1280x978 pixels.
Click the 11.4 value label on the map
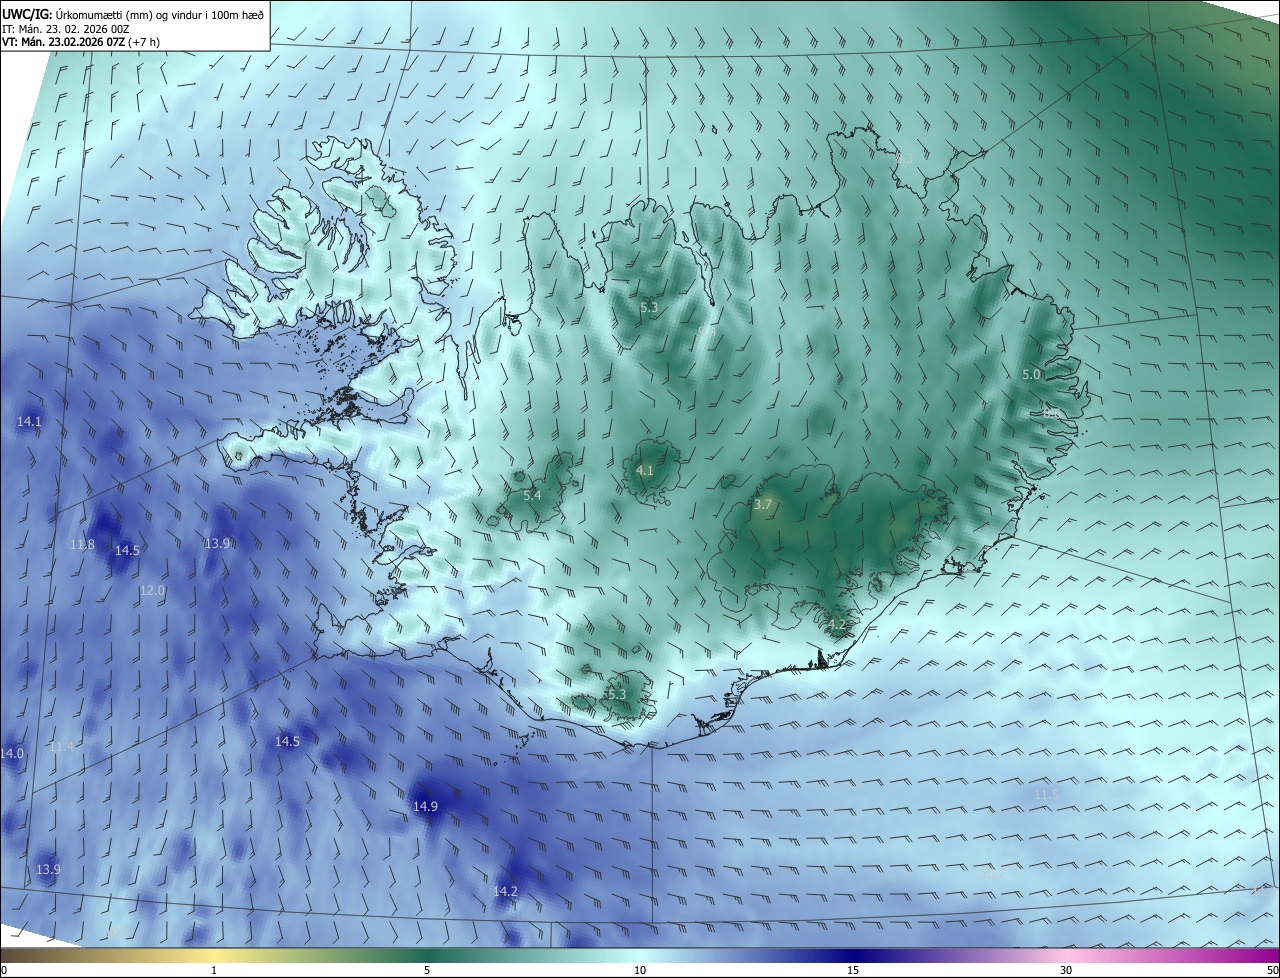click(62, 747)
